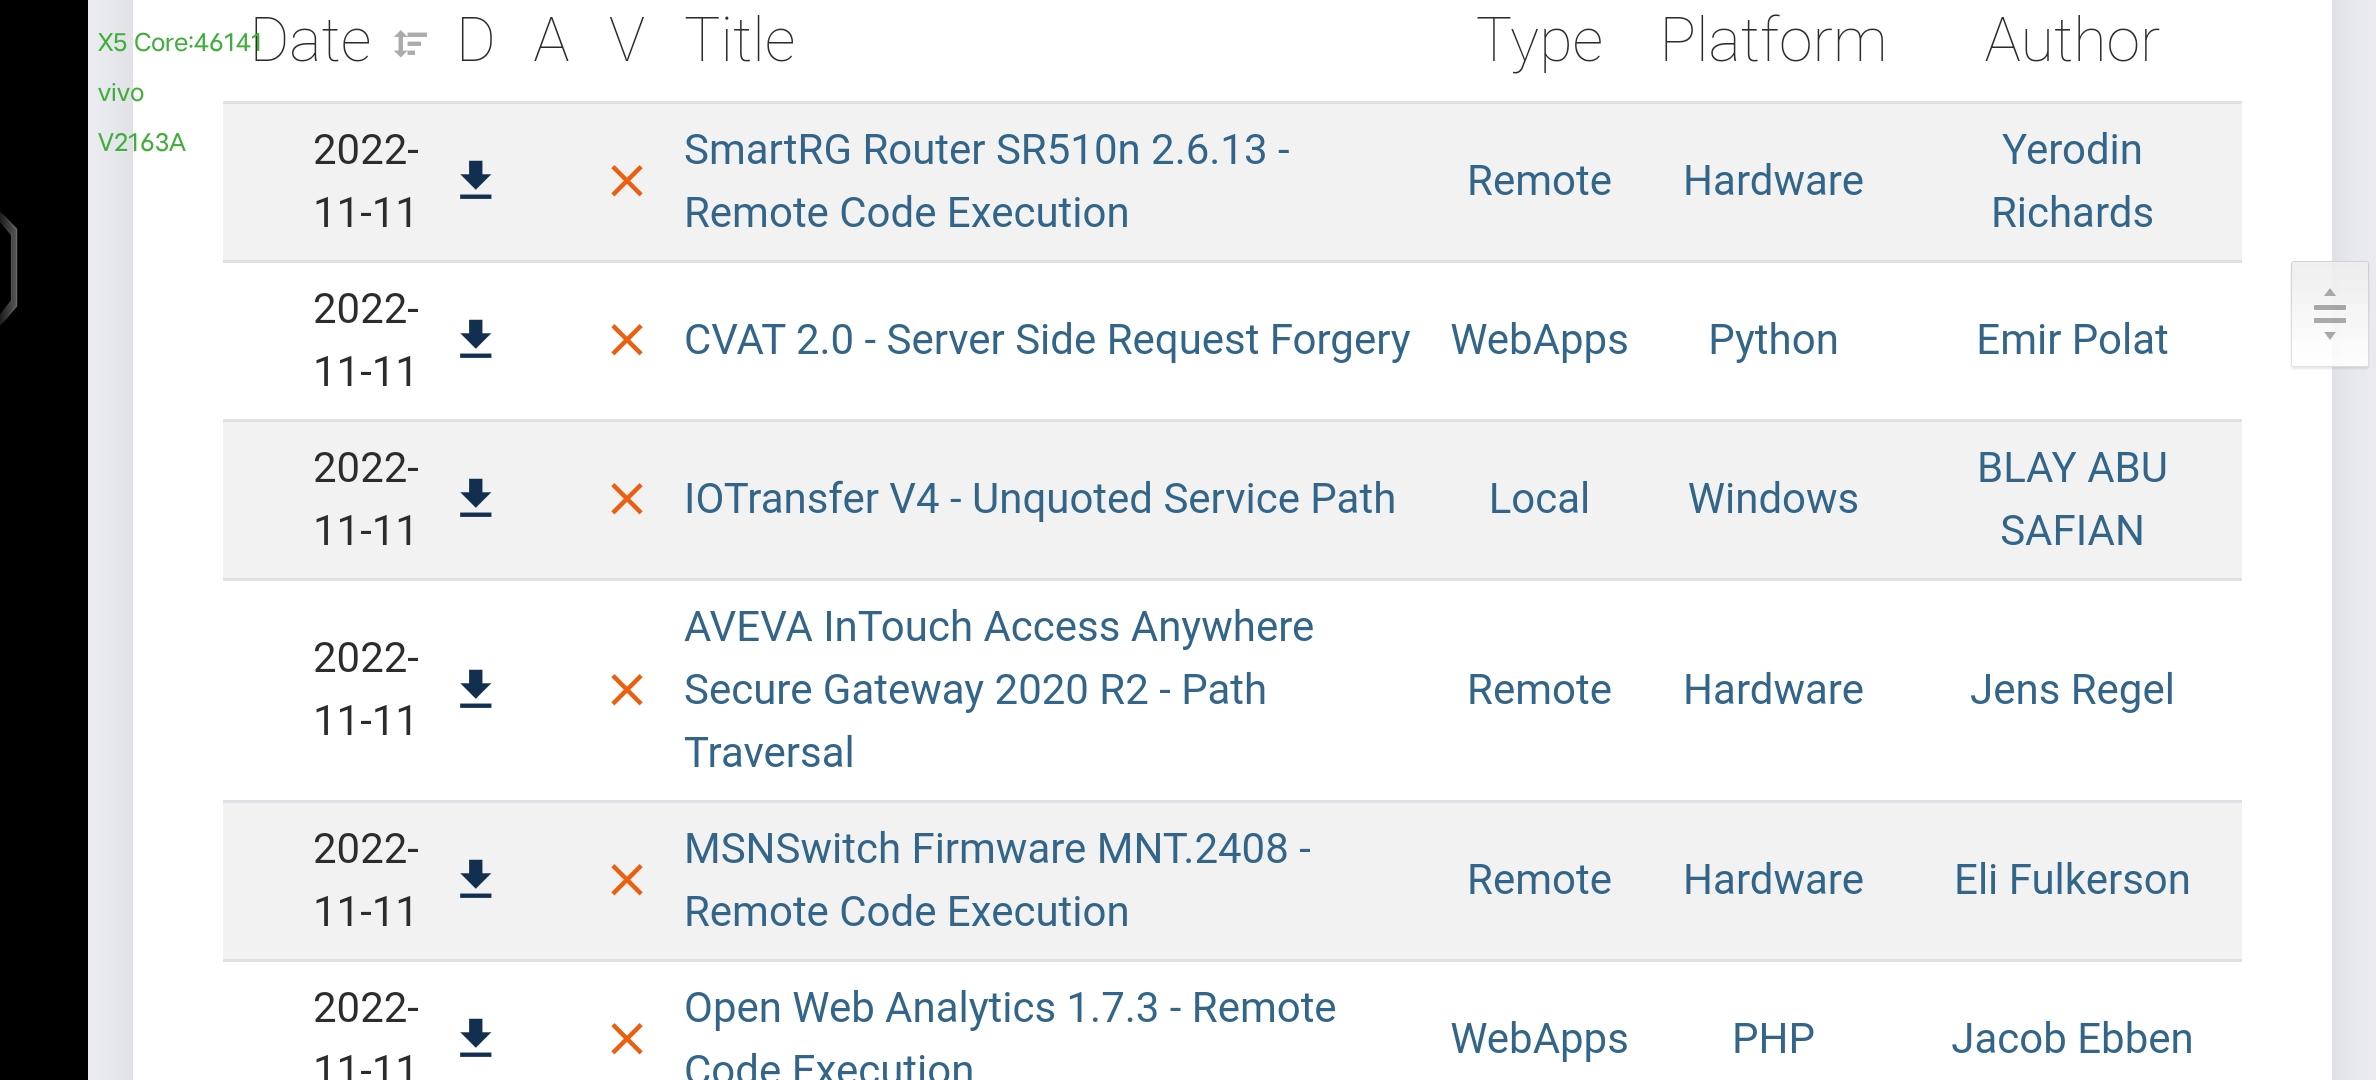Download the SmartRG Router exploit
2376x1080 pixels.
(475, 181)
